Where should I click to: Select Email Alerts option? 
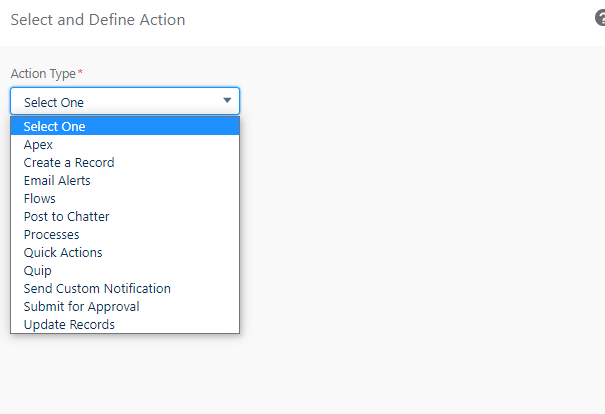(125, 181)
